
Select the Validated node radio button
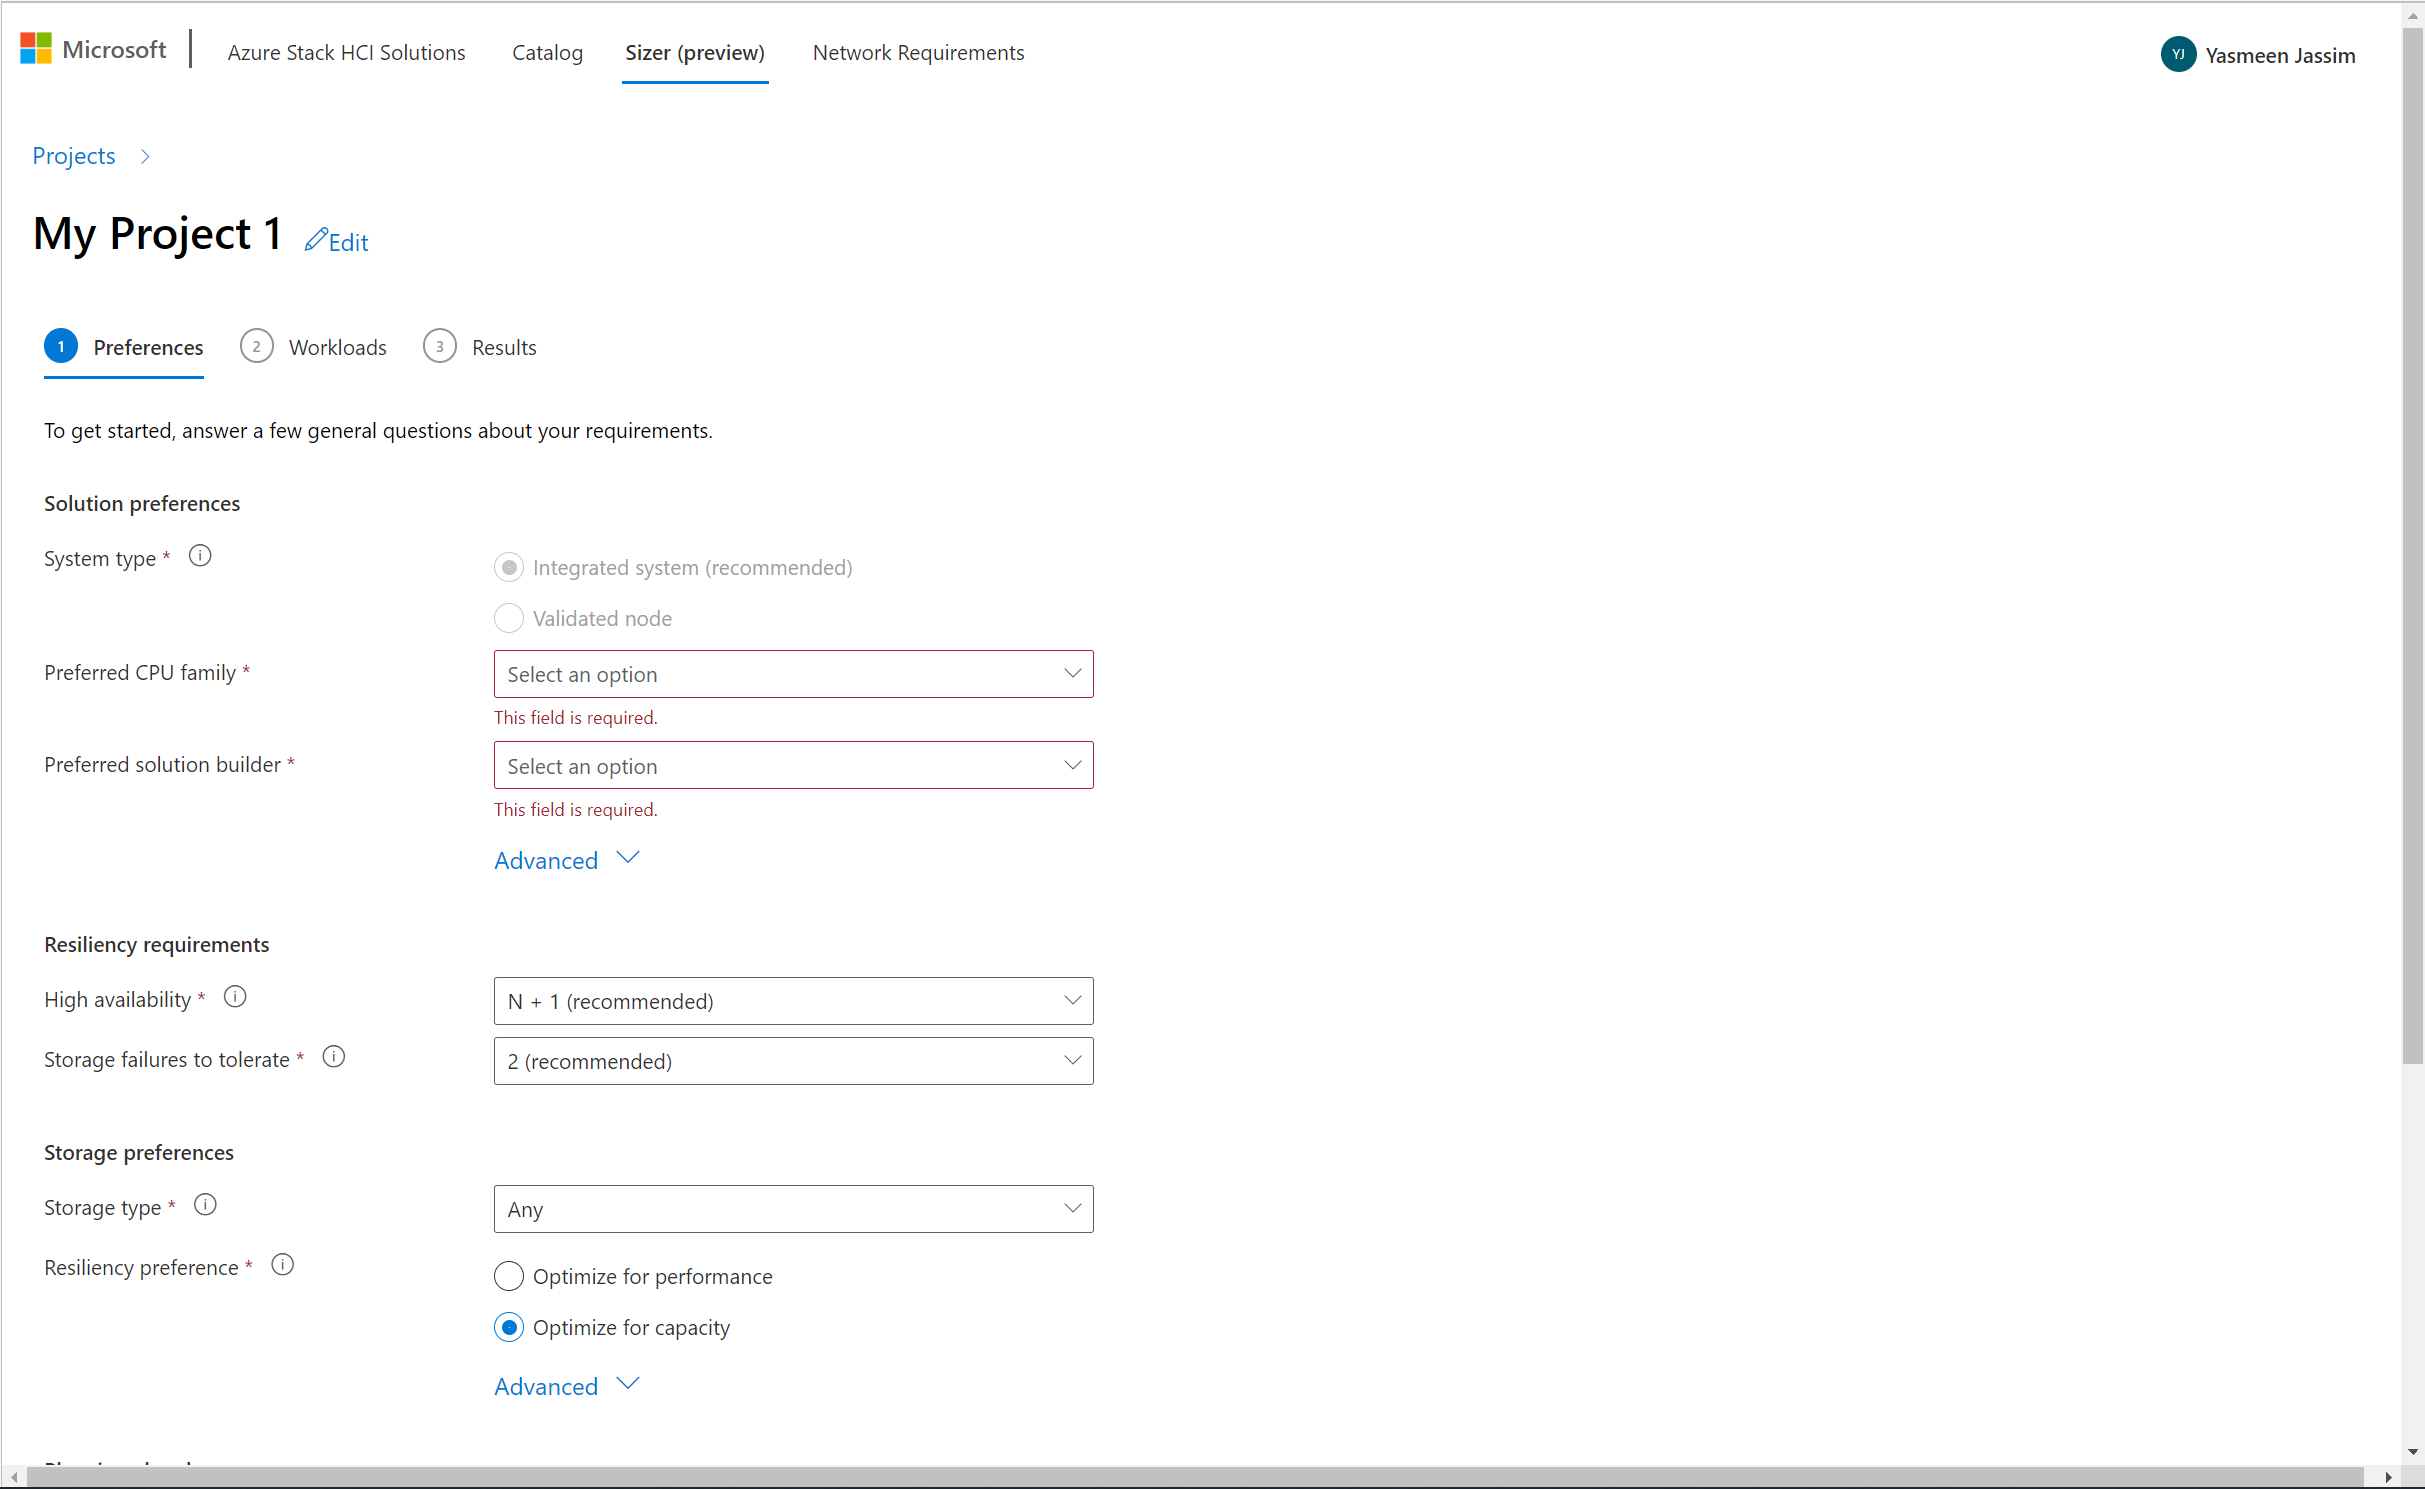tap(509, 618)
